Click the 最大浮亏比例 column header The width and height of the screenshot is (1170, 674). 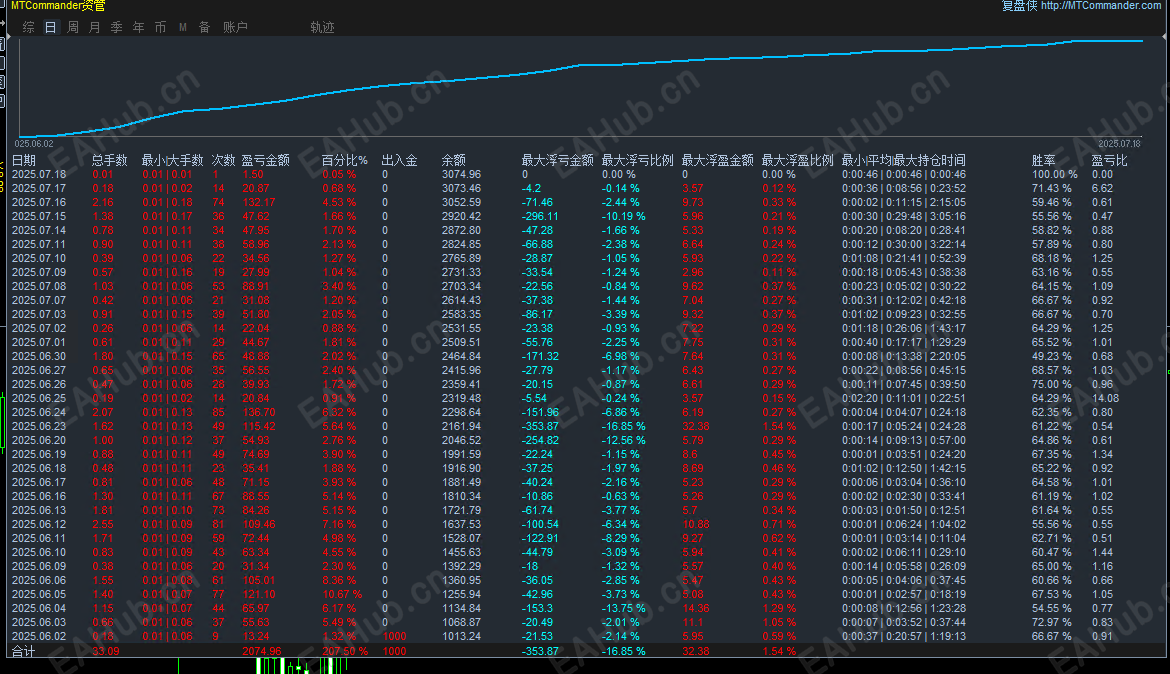(x=638, y=160)
